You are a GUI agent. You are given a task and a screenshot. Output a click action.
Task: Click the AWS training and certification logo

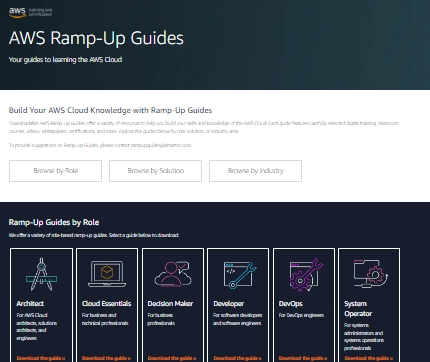(30, 12)
